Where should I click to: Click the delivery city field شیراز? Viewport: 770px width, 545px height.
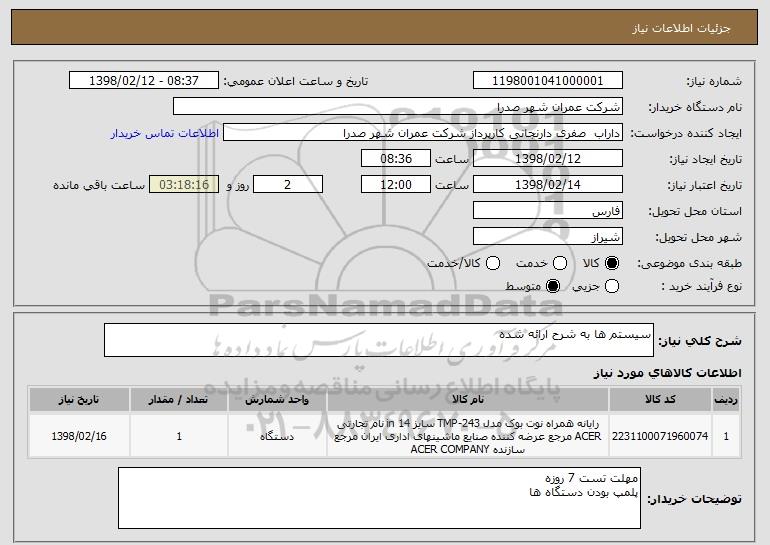coord(548,237)
